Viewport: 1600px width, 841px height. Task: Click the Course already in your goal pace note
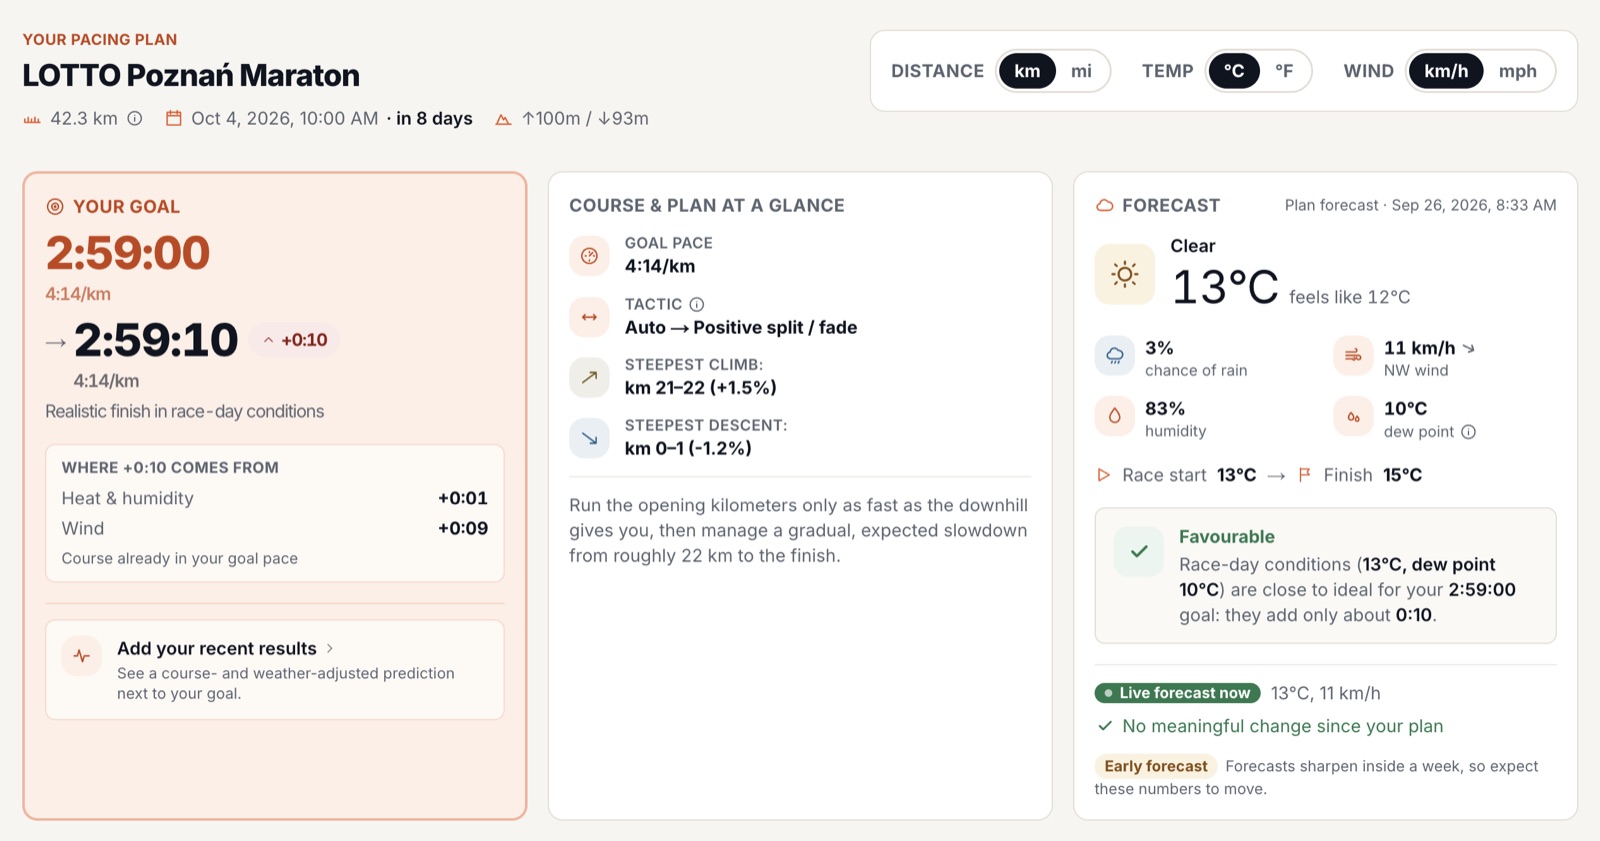click(180, 558)
